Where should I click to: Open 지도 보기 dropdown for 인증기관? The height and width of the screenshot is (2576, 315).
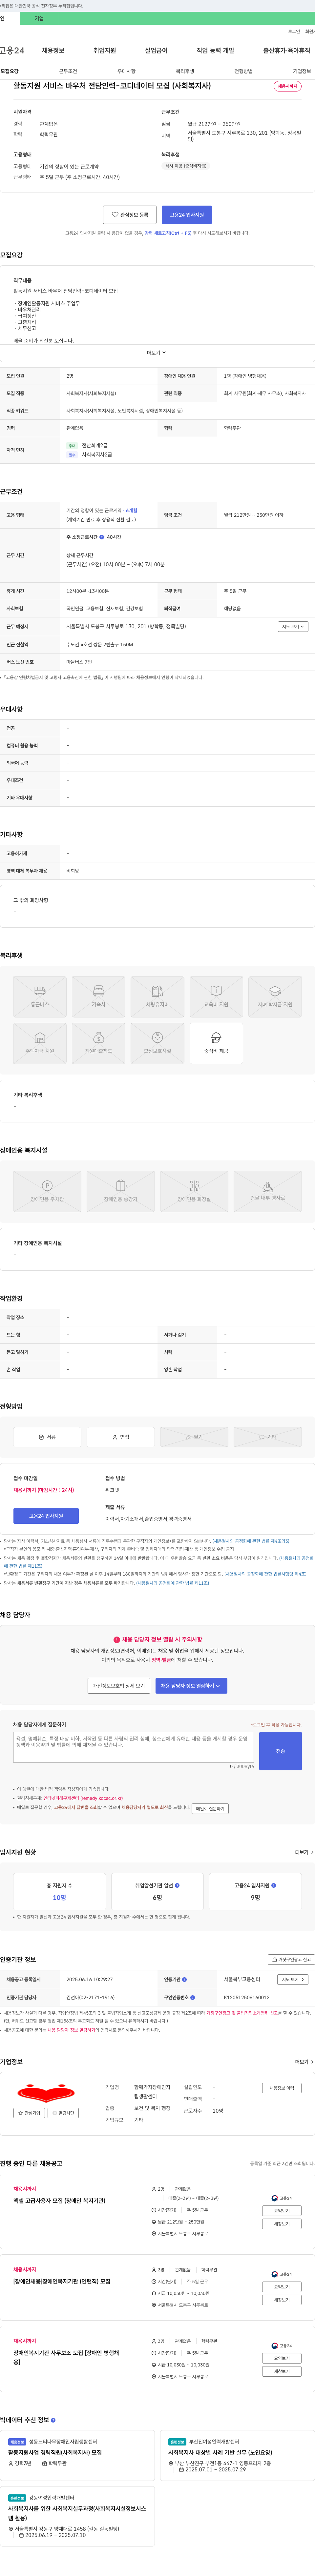[292, 1979]
